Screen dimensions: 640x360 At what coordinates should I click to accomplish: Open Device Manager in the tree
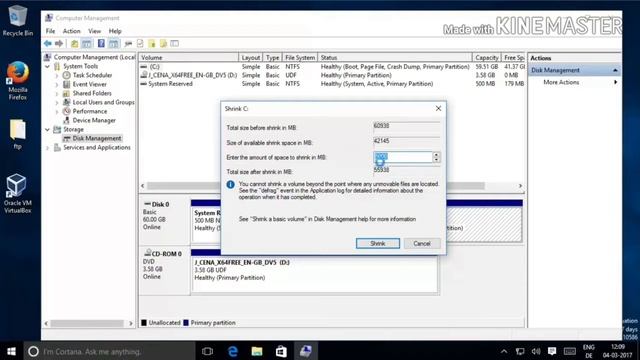(94, 120)
